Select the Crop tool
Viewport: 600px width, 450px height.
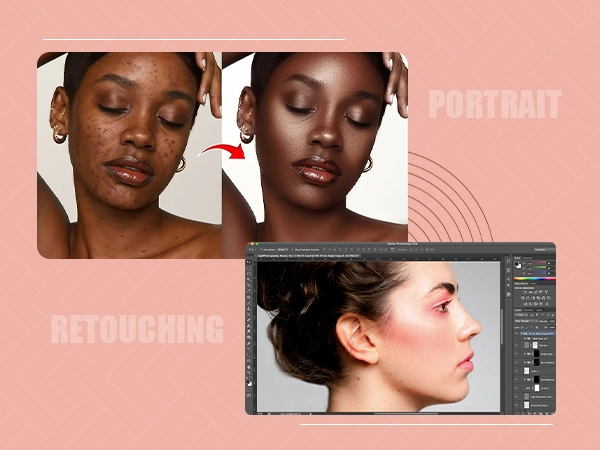coord(249,285)
